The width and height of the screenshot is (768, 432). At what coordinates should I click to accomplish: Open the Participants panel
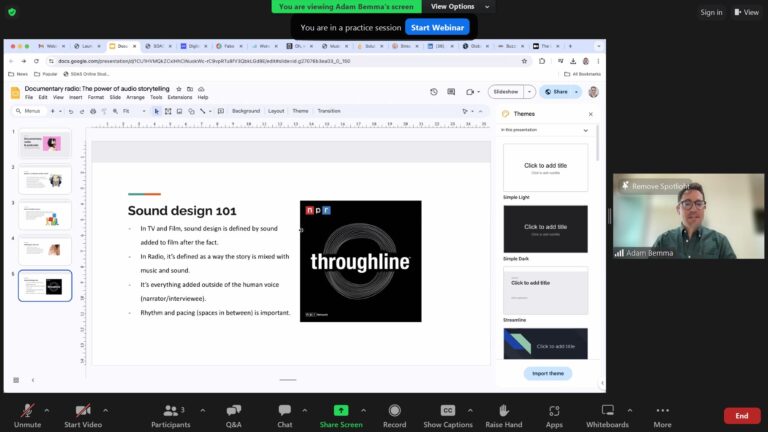coord(170,416)
